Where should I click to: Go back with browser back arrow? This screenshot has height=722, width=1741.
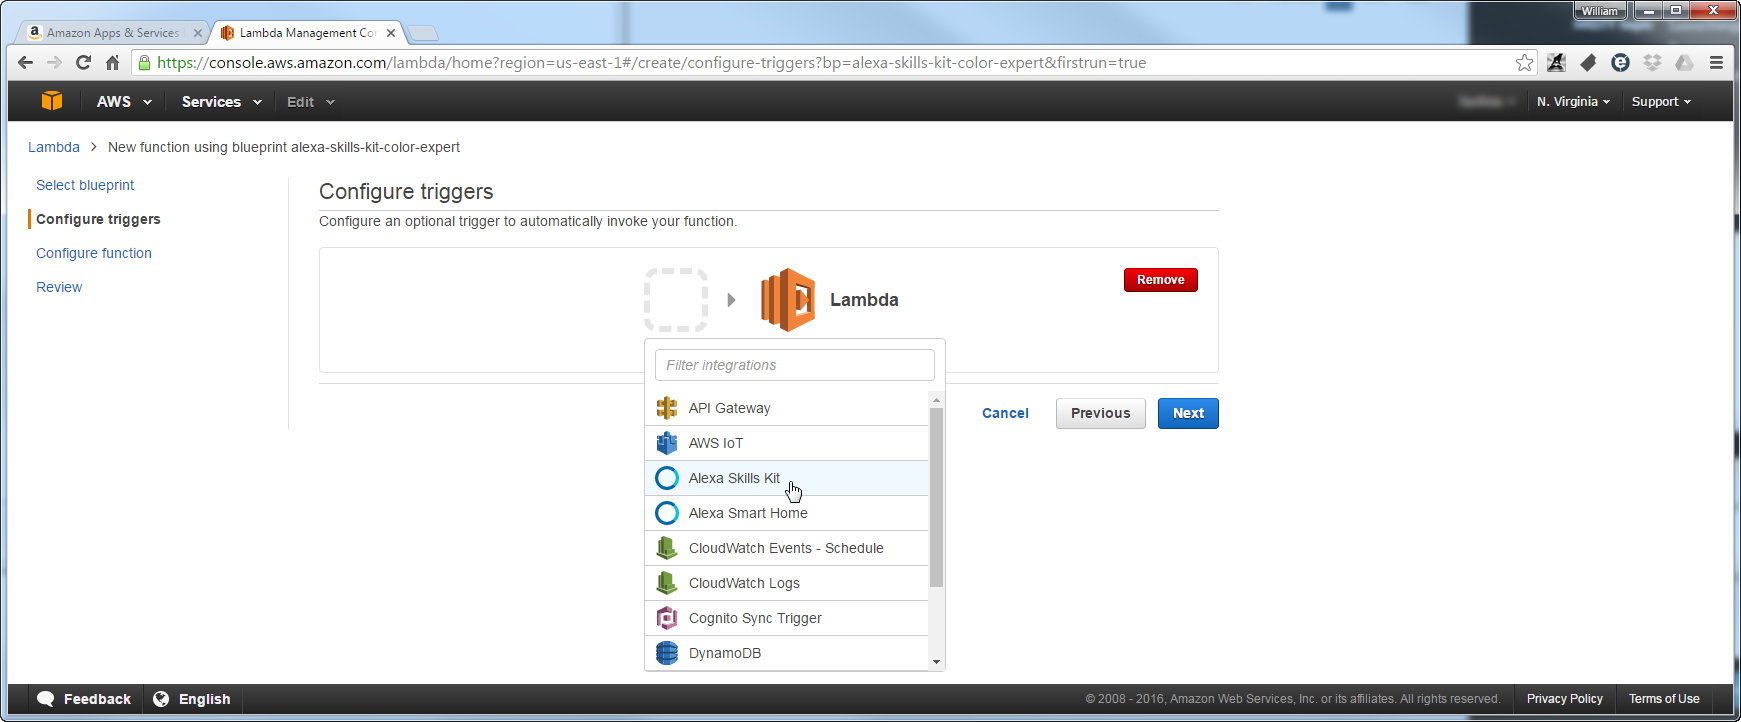(x=26, y=62)
